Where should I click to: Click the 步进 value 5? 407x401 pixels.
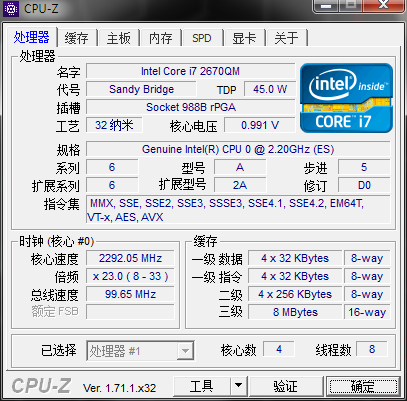364,167
